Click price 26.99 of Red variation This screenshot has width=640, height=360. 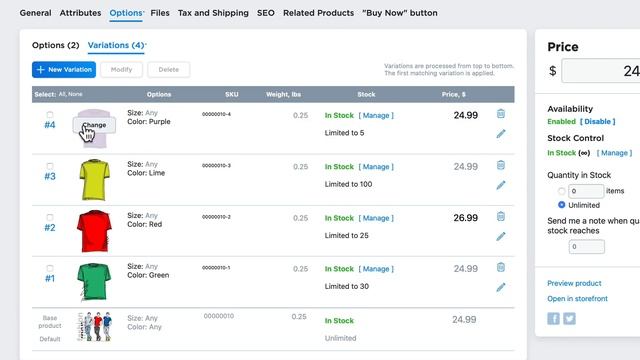click(x=465, y=218)
